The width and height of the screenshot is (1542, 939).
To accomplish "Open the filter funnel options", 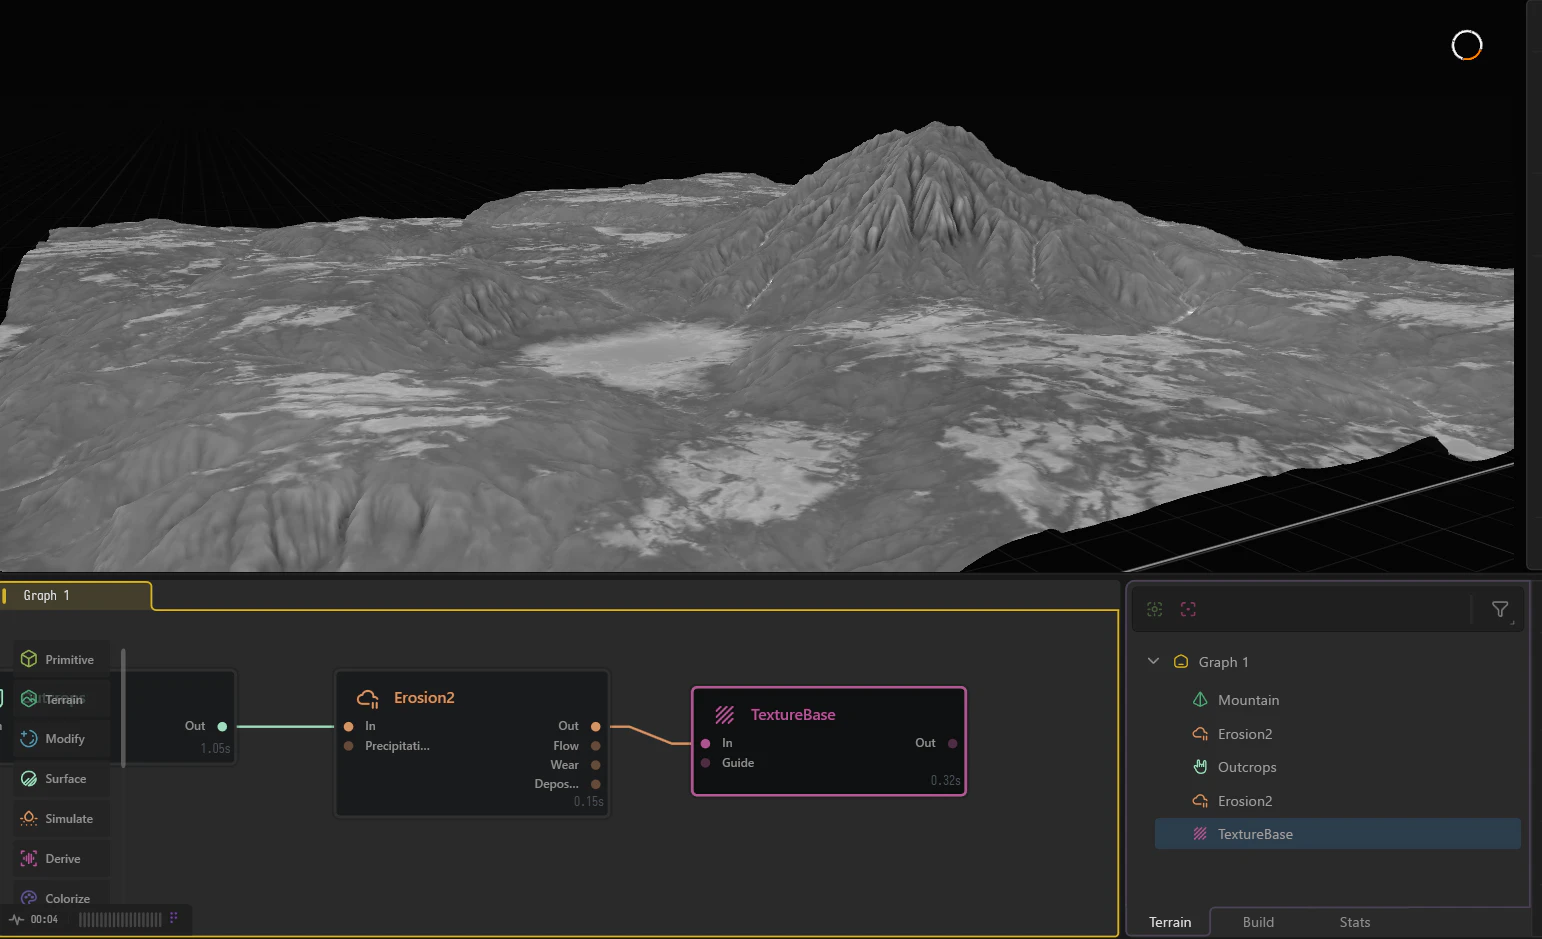I will [x=1500, y=609].
